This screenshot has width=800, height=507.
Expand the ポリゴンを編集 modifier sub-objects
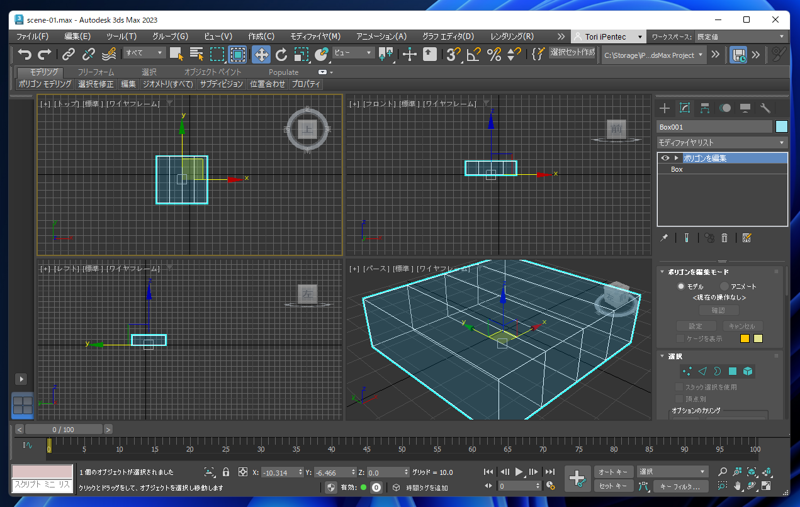(x=677, y=158)
